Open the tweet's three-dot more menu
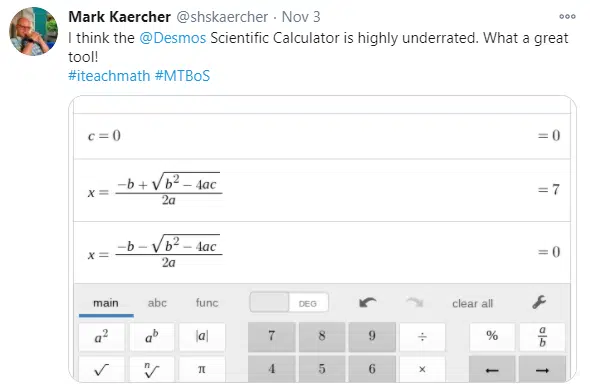Image resolution: width=590 pixels, height=390 pixels. tap(567, 17)
